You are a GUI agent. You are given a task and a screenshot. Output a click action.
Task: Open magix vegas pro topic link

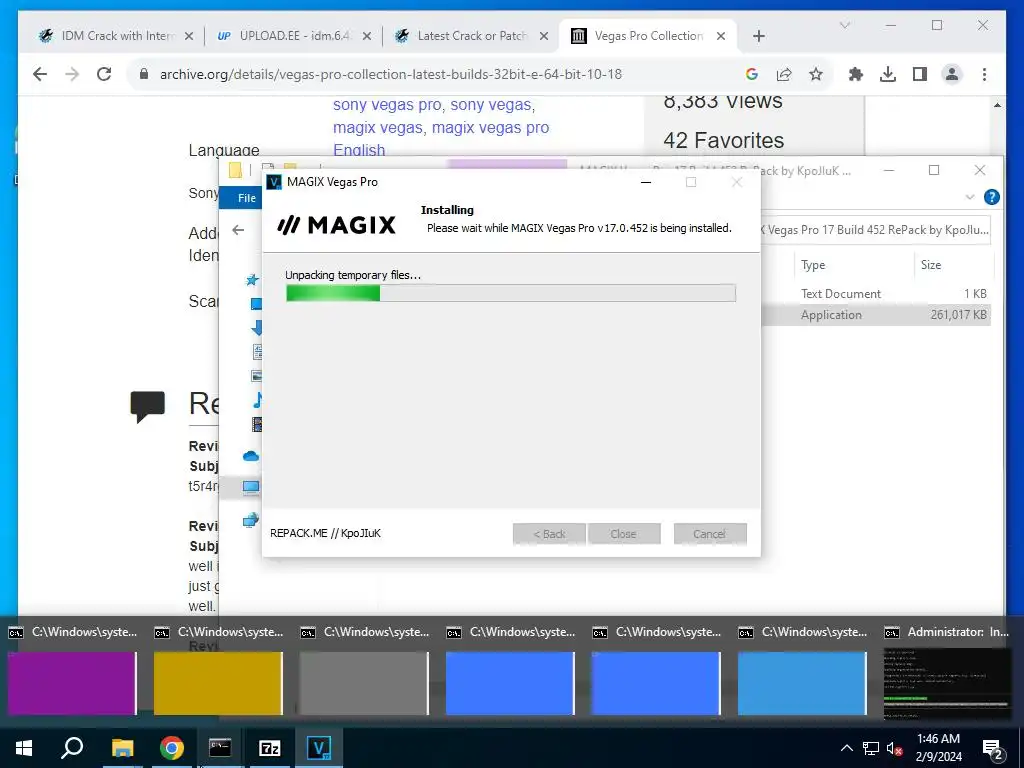tap(490, 127)
